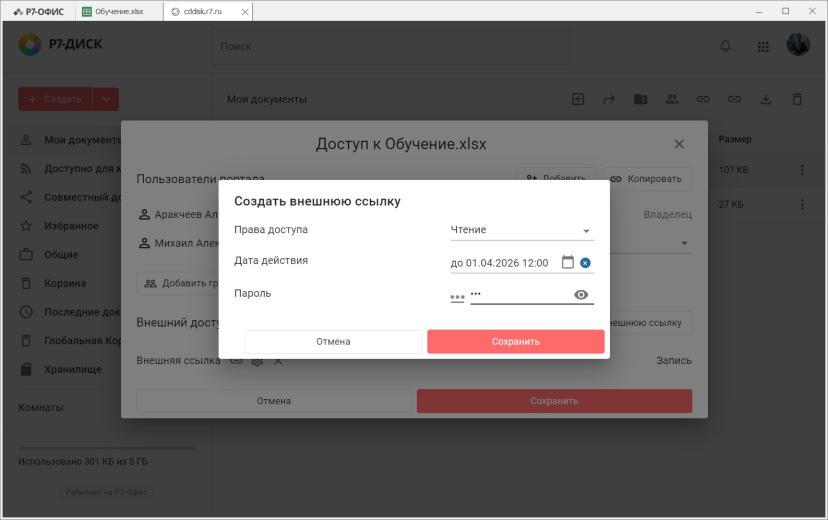Close the cddisk.r7.ru tab
Screen dimensions: 828x520
pos(245,12)
